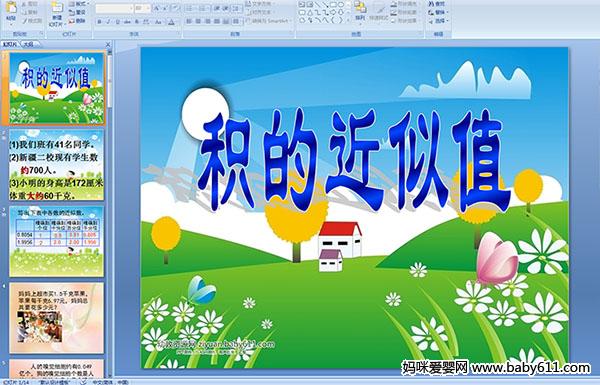Click the font color button

tap(172, 22)
